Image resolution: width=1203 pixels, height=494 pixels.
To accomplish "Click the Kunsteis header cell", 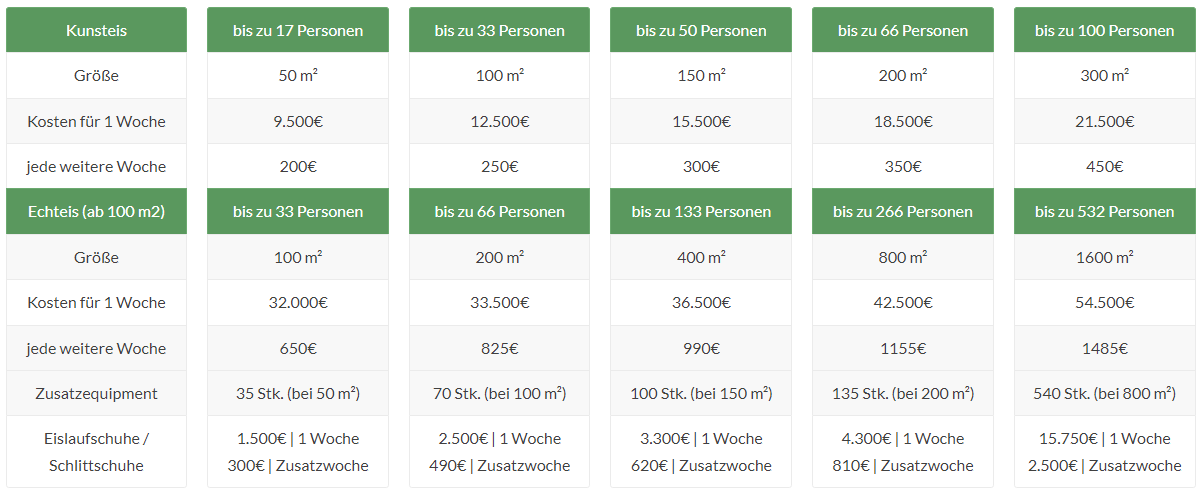I will click(x=96, y=30).
